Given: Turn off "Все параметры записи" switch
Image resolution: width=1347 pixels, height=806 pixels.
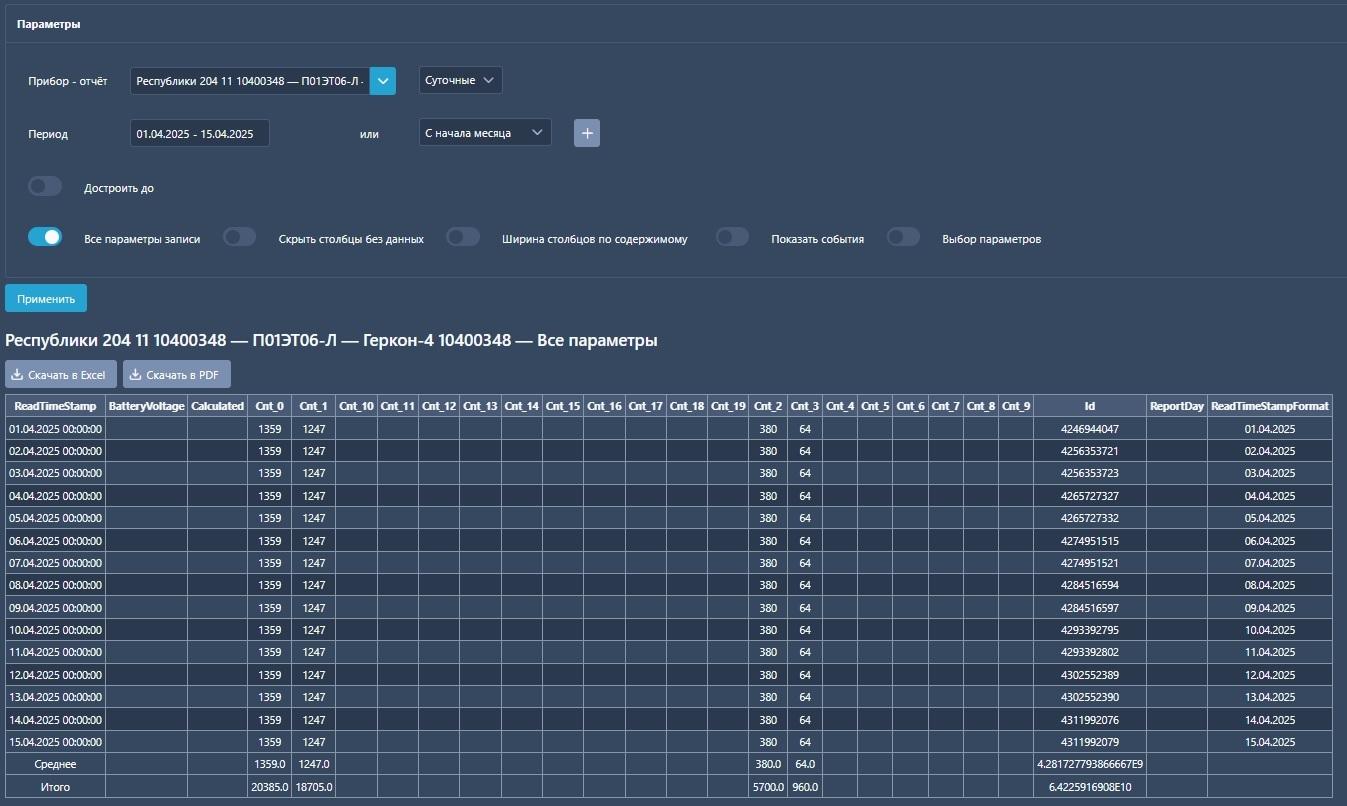Looking at the screenshot, I should [x=45, y=238].
